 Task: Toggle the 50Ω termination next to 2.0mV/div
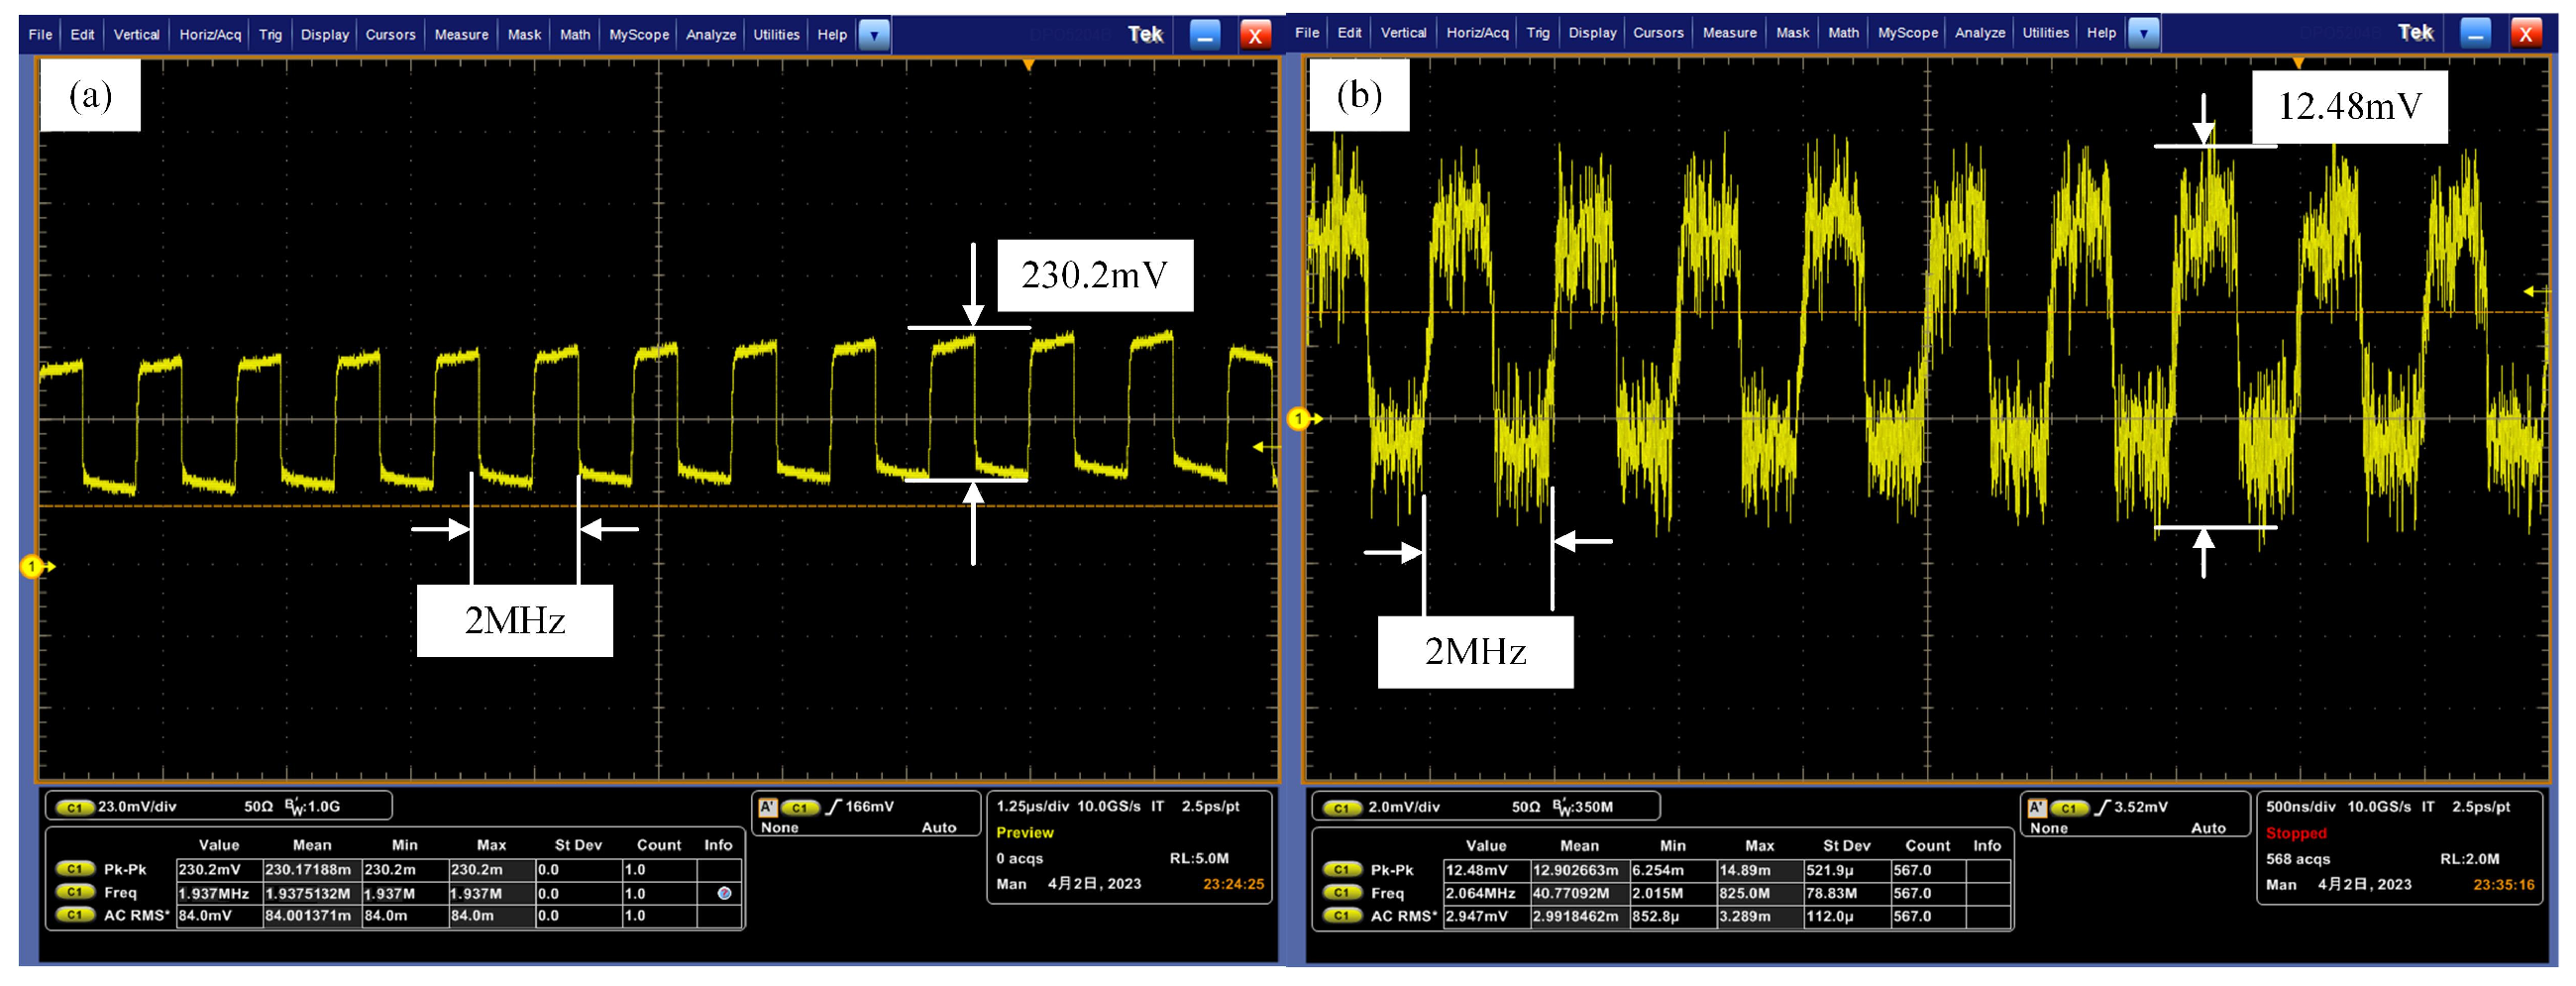[1525, 808]
